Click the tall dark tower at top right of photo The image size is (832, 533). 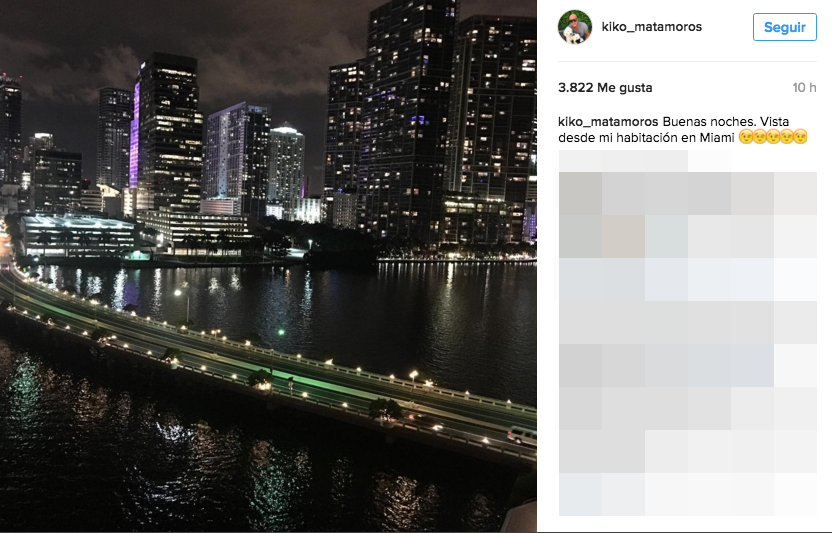[x=409, y=117]
